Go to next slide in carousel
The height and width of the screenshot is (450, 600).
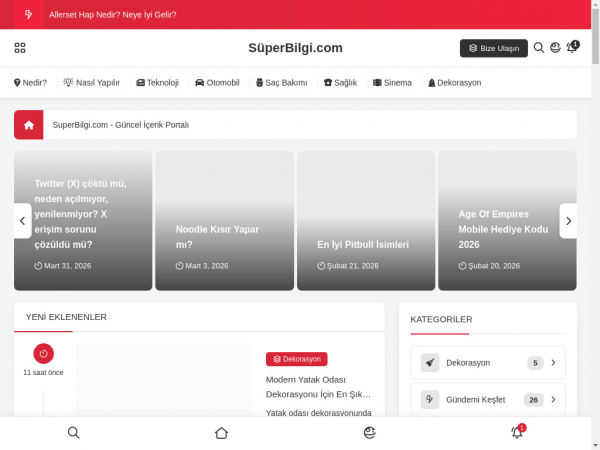tap(568, 221)
